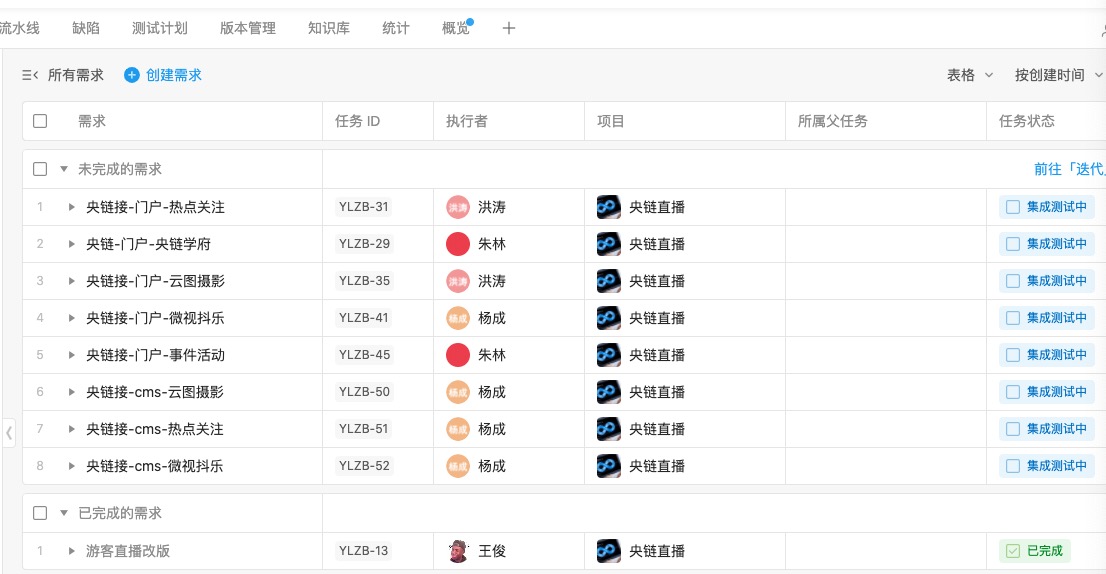Click the plus icon to add tab
Viewport: 1106px width, 574px height.
click(508, 28)
